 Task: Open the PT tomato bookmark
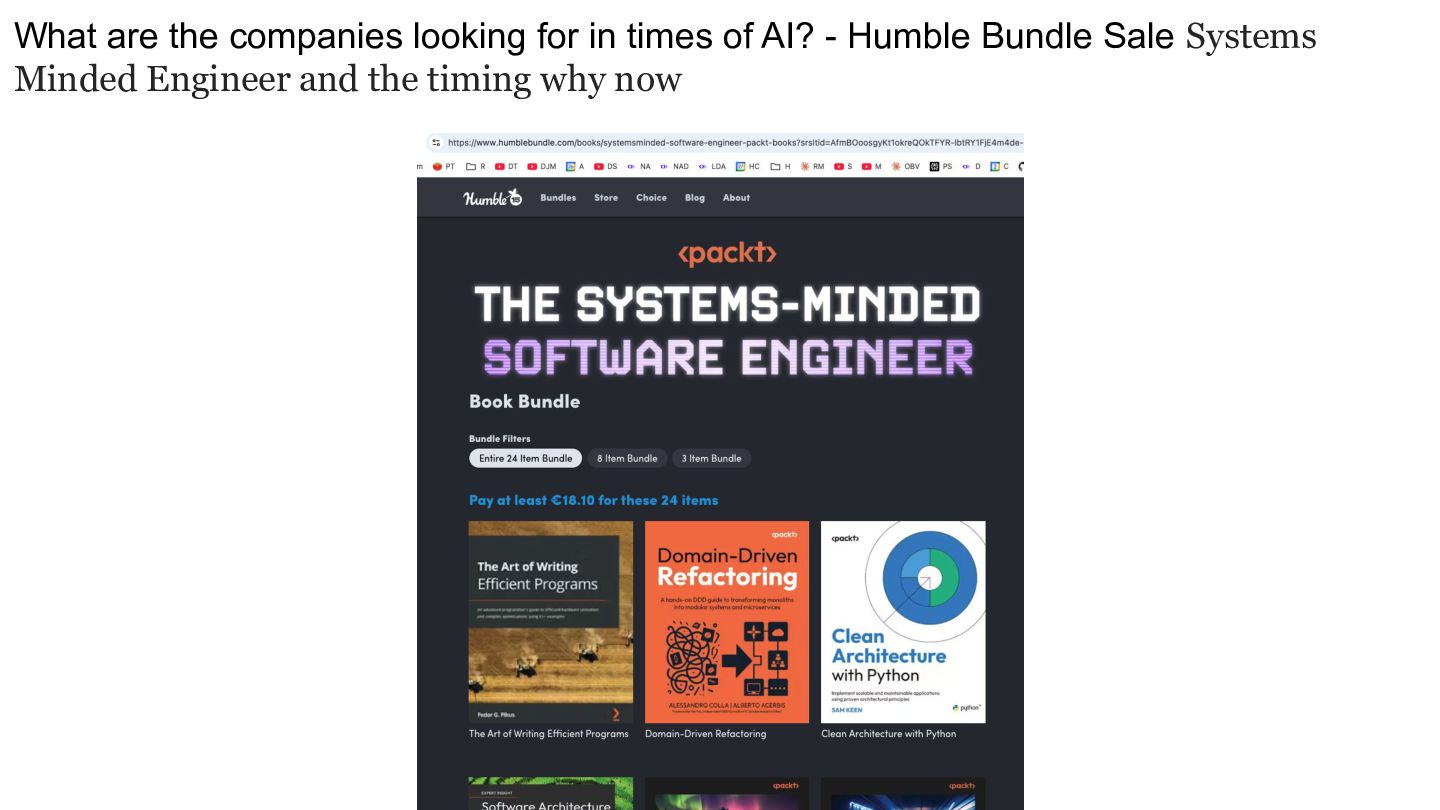coord(443,167)
